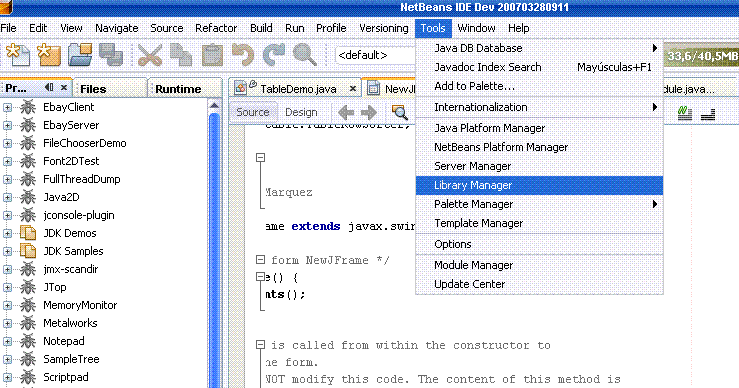The width and height of the screenshot is (739, 388).
Task: Expand the FileChooserDemo project node
Action: [x=8, y=143]
